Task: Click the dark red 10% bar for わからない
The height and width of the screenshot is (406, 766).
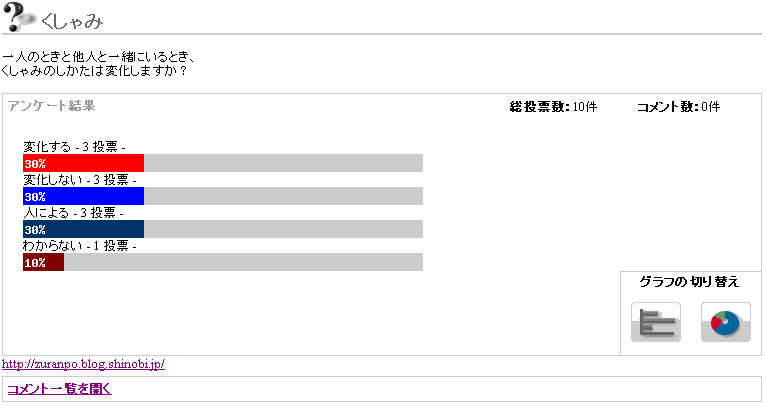Action: 43,262
